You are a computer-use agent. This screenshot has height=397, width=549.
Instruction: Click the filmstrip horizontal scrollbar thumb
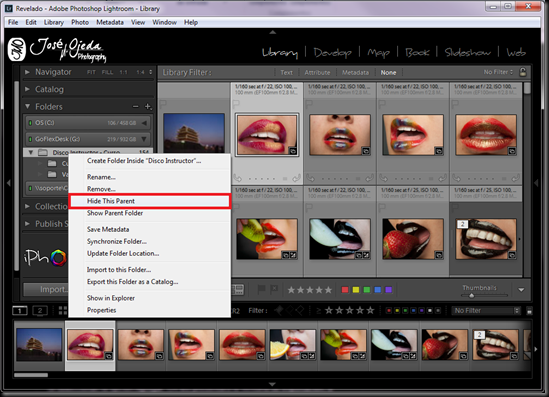click(x=31, y=375)
